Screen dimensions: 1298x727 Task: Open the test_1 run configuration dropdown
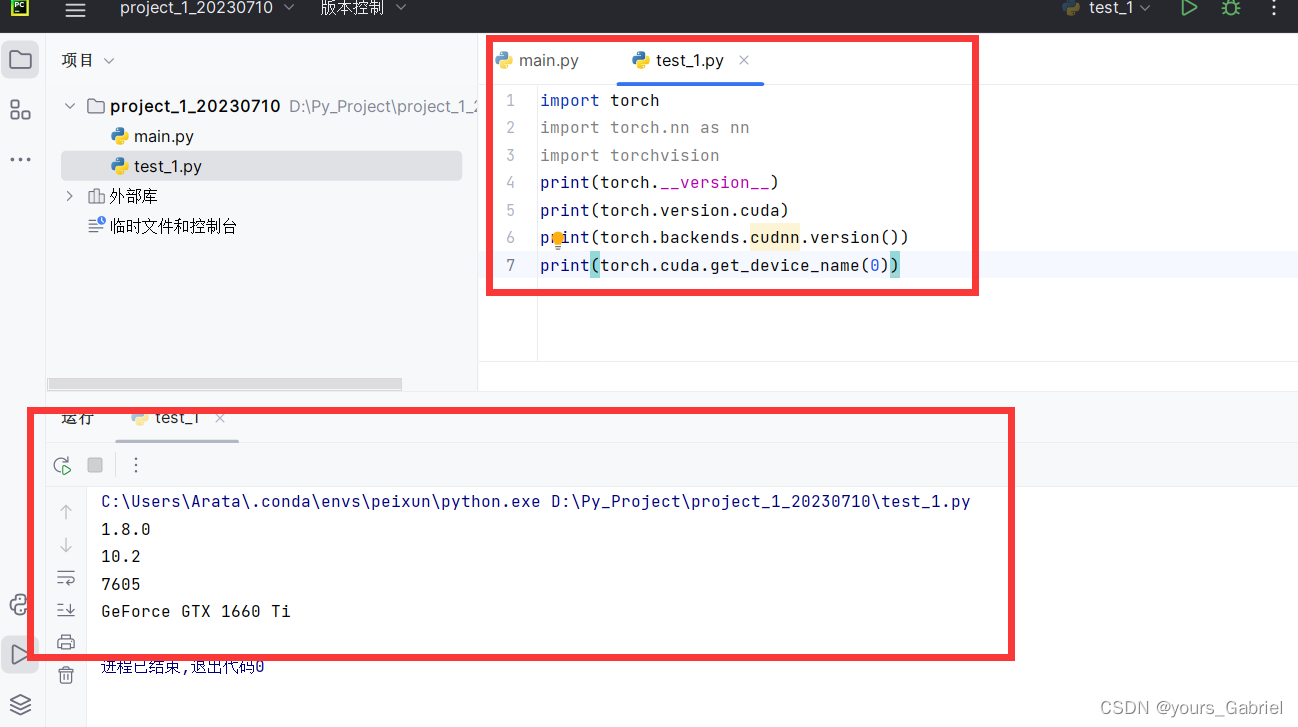(x=1107, y=8)
